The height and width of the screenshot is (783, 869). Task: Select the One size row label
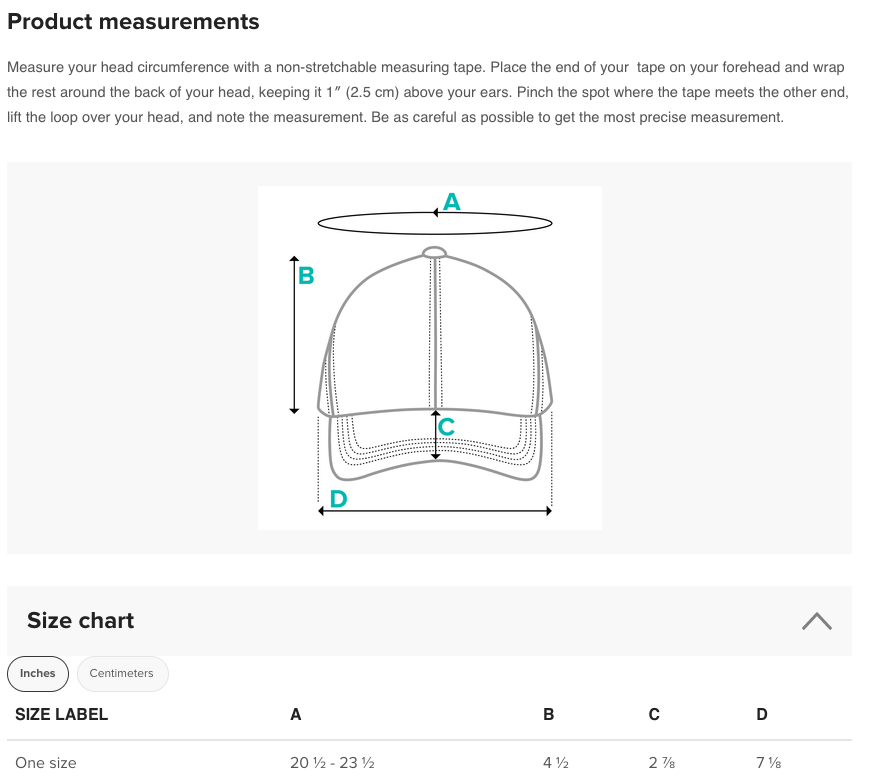point(46,763)
